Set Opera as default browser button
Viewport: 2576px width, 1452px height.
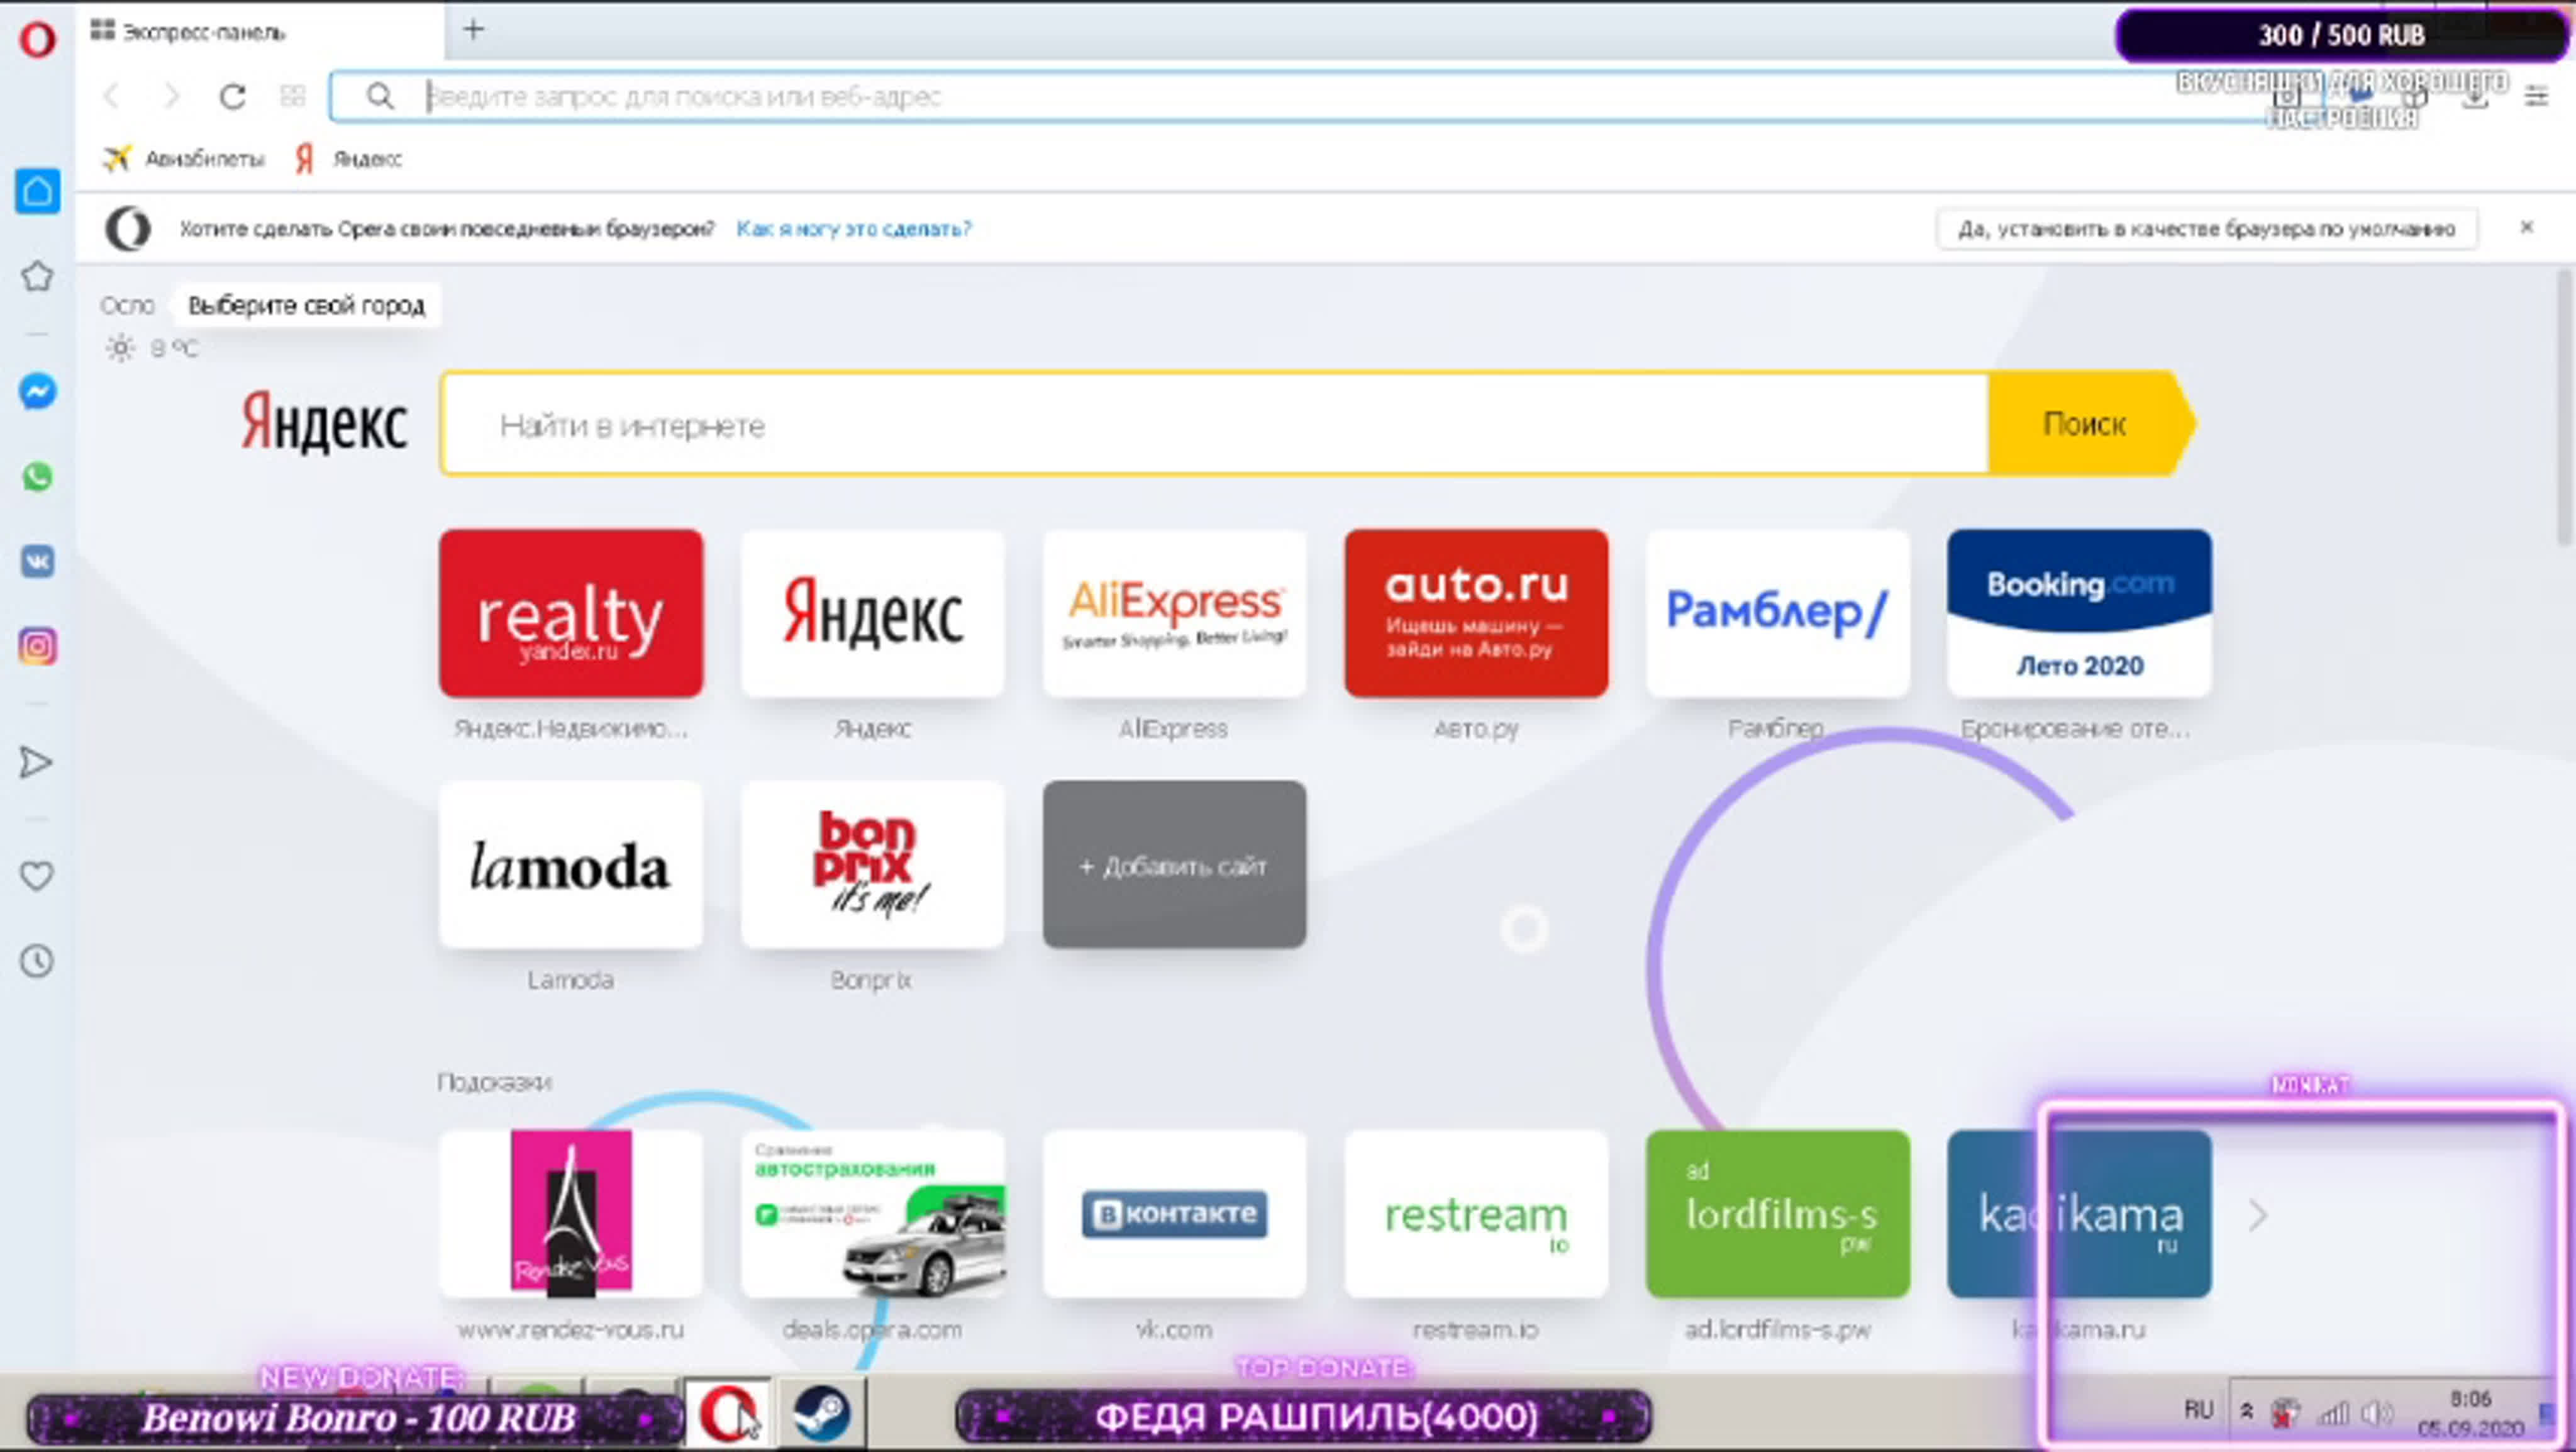coord(2207,229)
